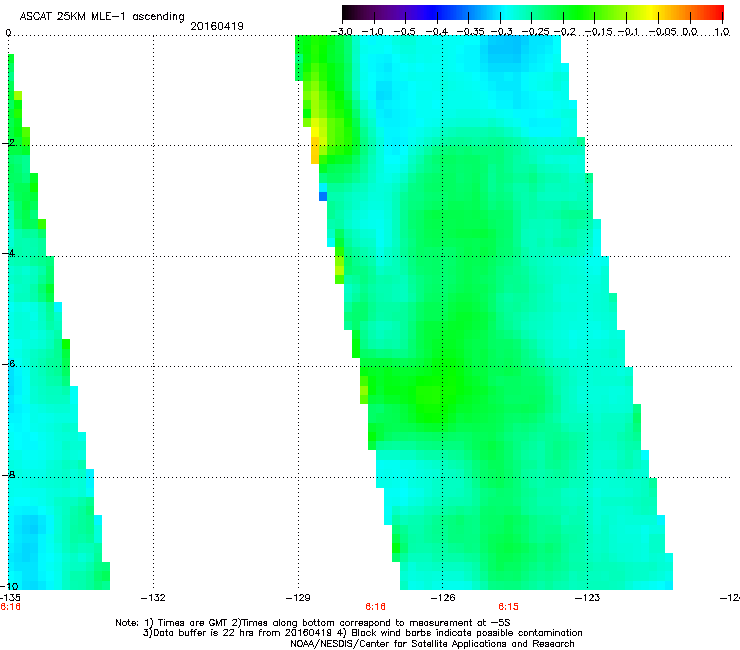Click the dark blue data cell in middle swath
This screenshot has width=740, height=650.
coord(323,196)
